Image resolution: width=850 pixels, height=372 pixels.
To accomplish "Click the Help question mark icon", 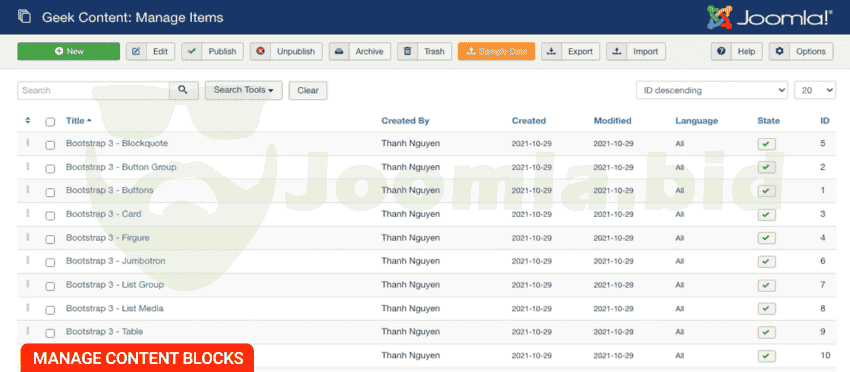I will tap(721, 52).
